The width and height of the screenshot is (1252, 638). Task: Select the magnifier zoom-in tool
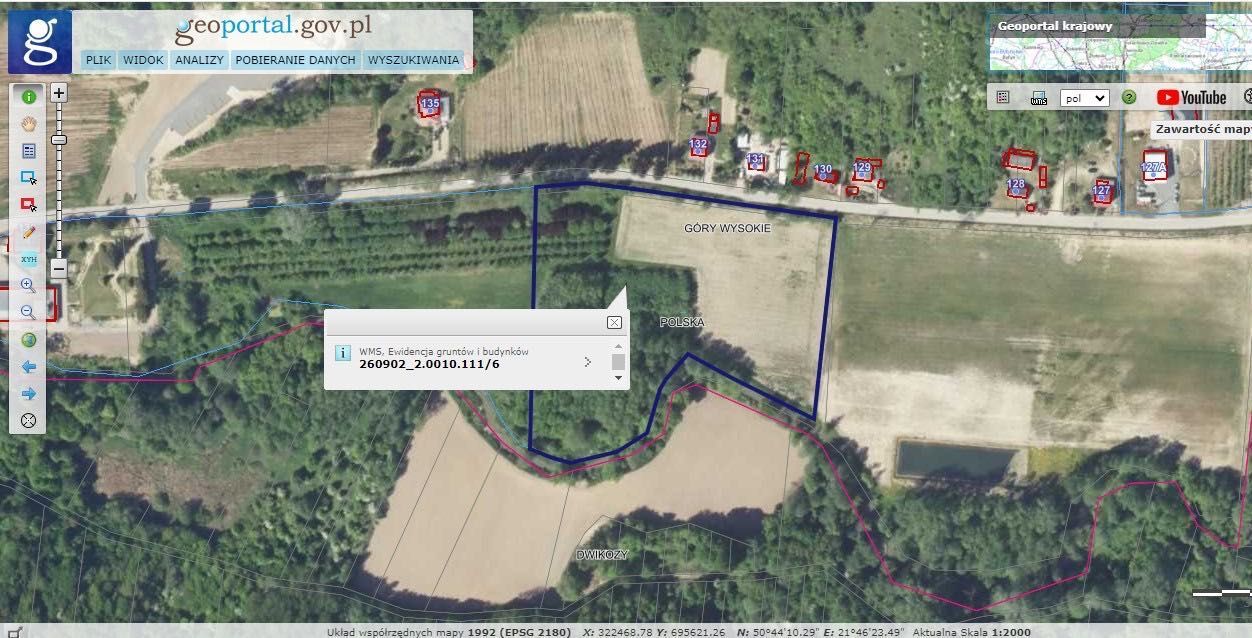pyautogui.click(x=28, y=286)
